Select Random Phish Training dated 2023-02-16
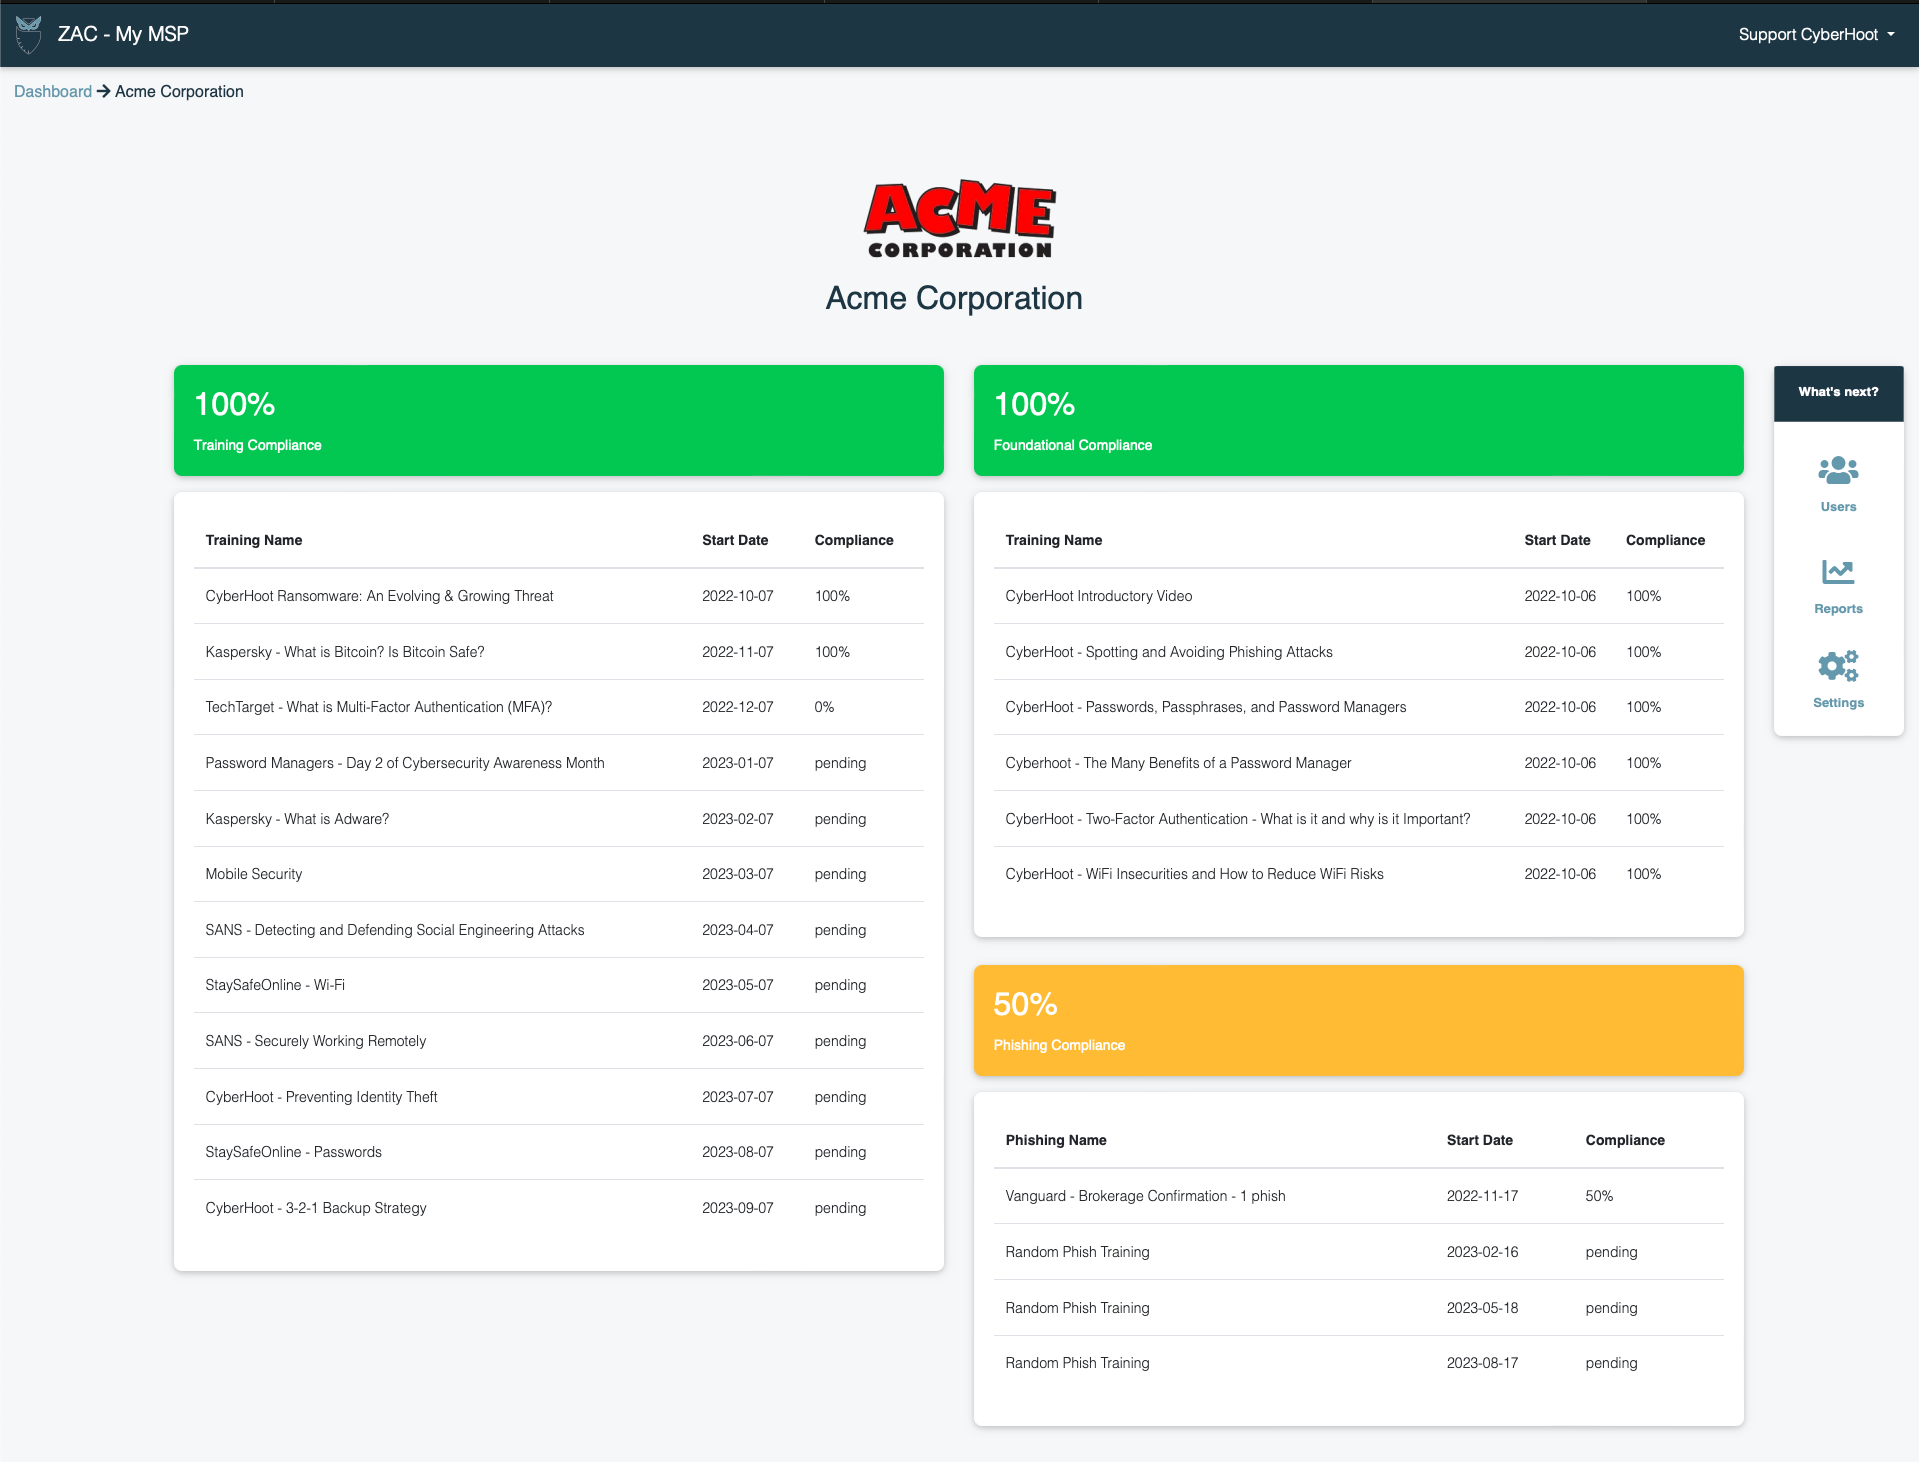1919x1462 pixels. click(x=1358, y=1252)
